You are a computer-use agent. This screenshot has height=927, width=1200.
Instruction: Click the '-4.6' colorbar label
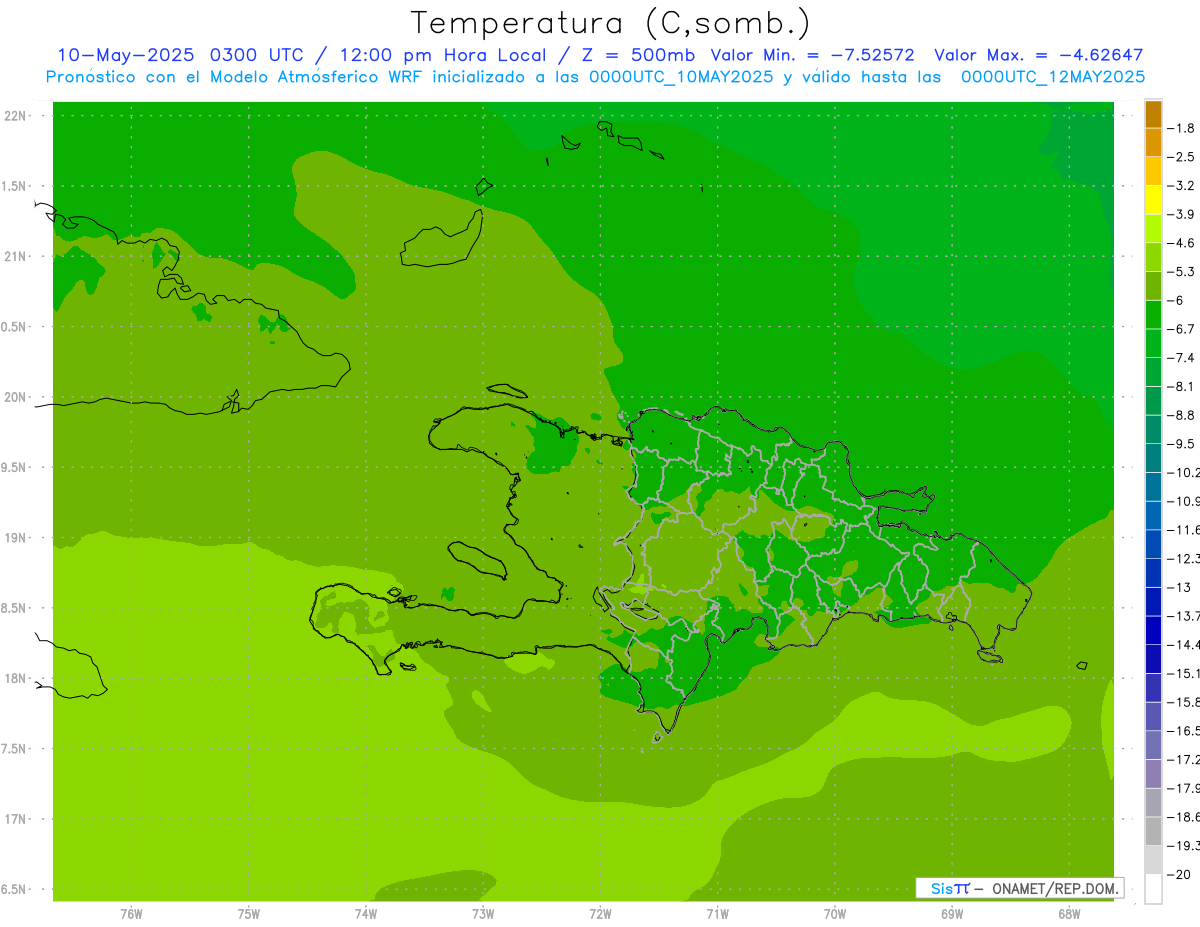click(x=1182, y=243)
